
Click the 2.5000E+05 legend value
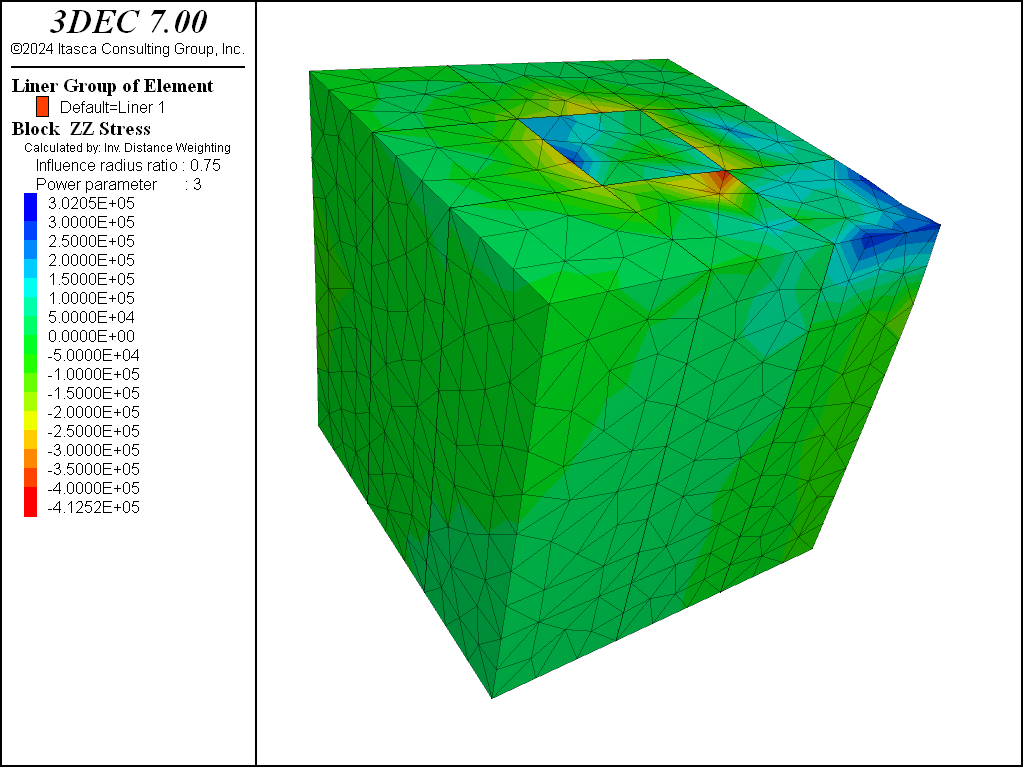tap(91, 241)
